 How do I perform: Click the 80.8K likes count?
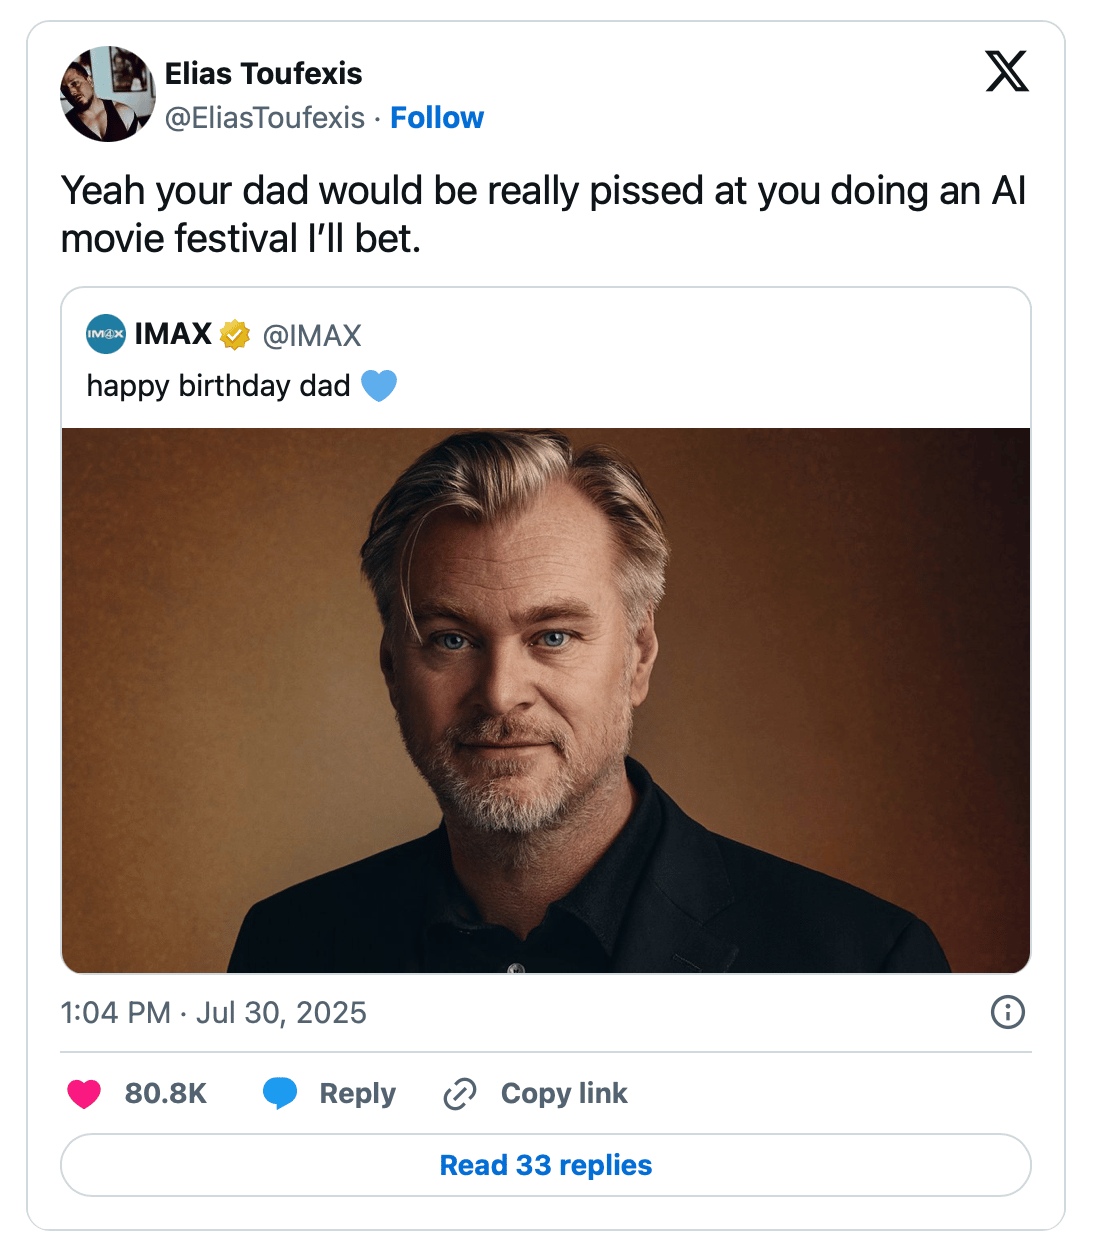coord(166,1093)
